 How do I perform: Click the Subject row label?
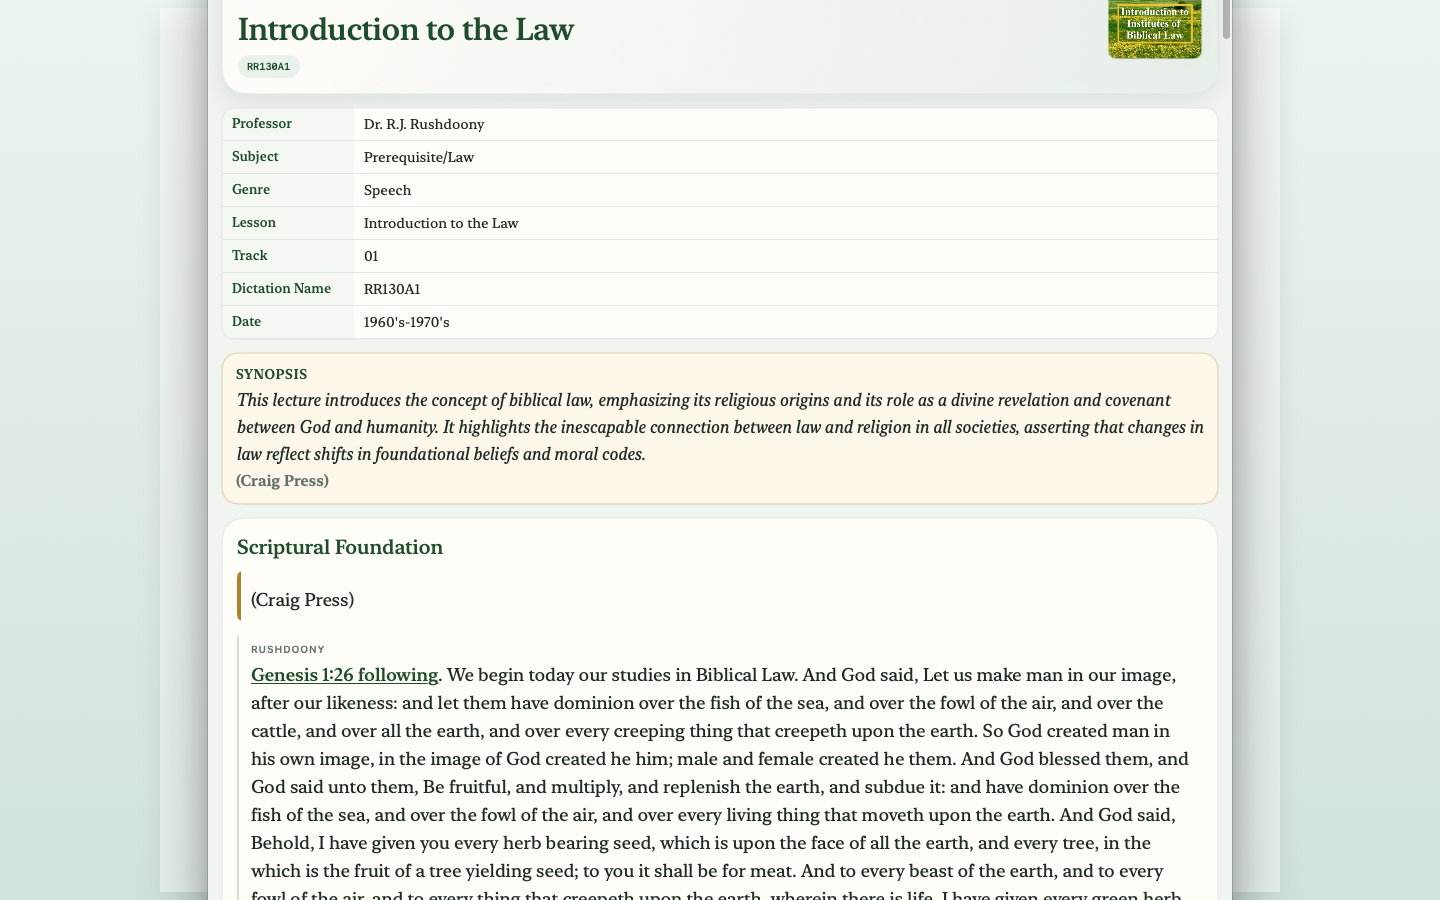click(255, 157)
